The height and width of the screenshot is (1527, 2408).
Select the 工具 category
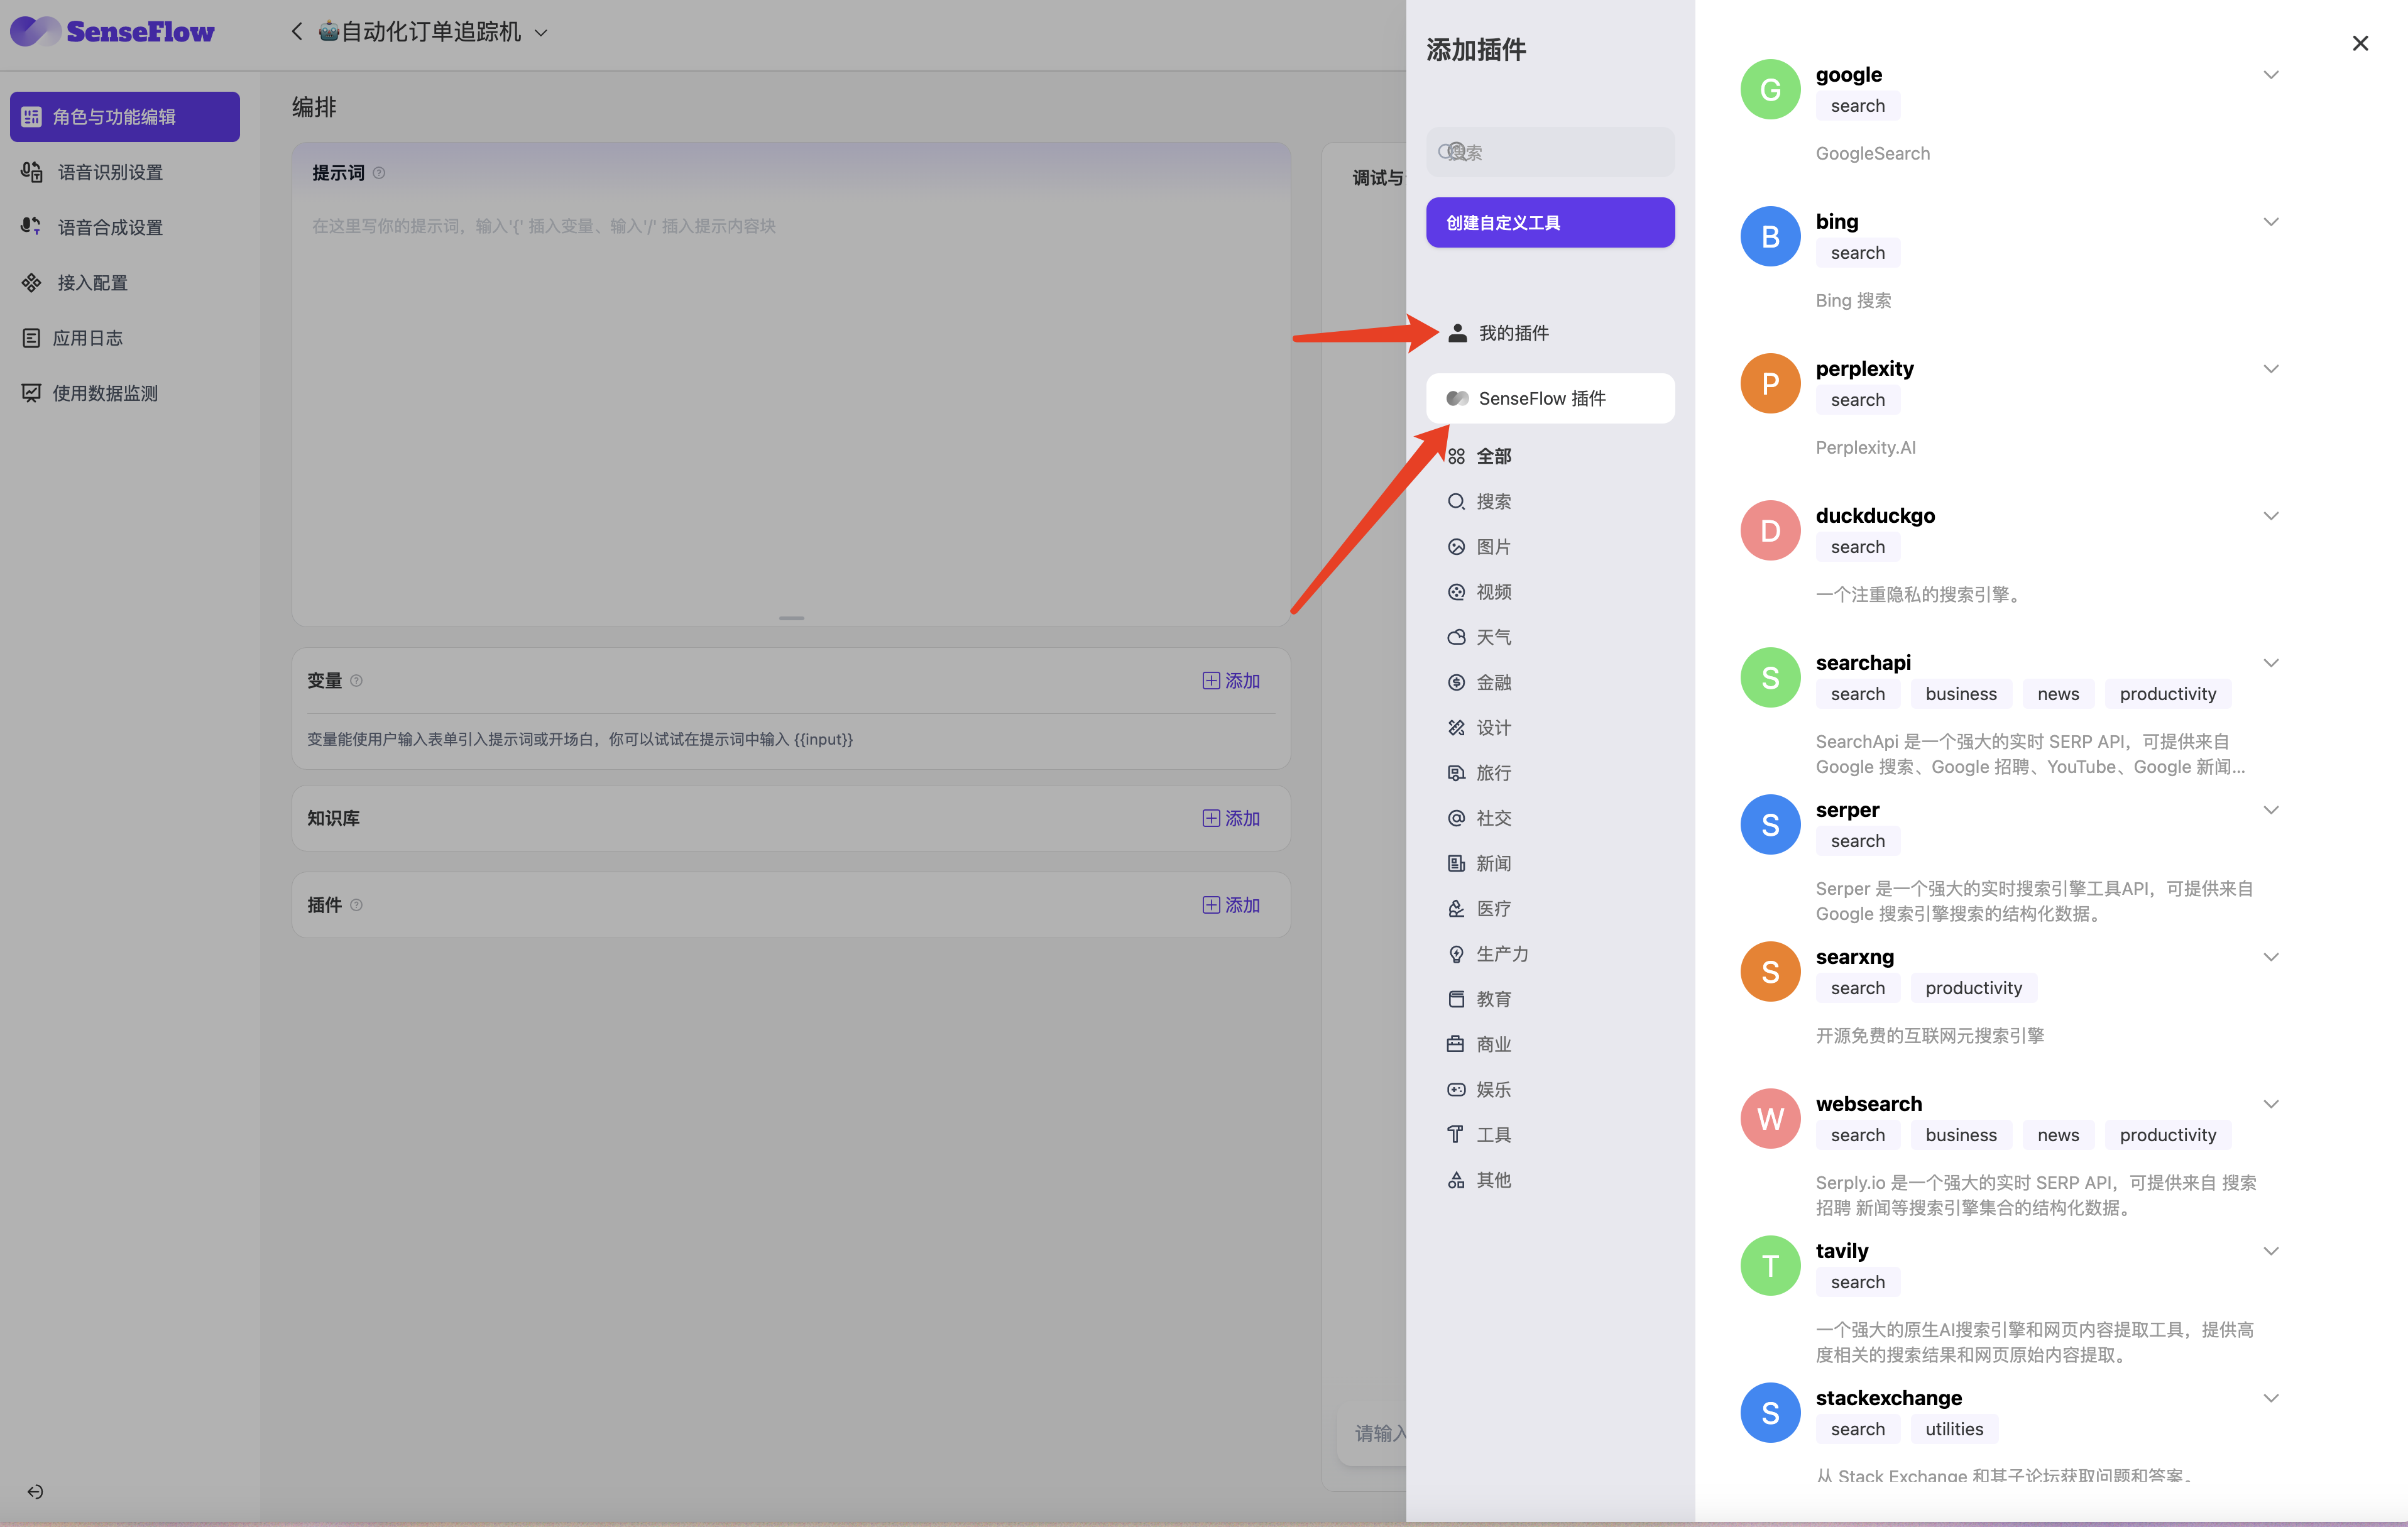point(1479,1135)
